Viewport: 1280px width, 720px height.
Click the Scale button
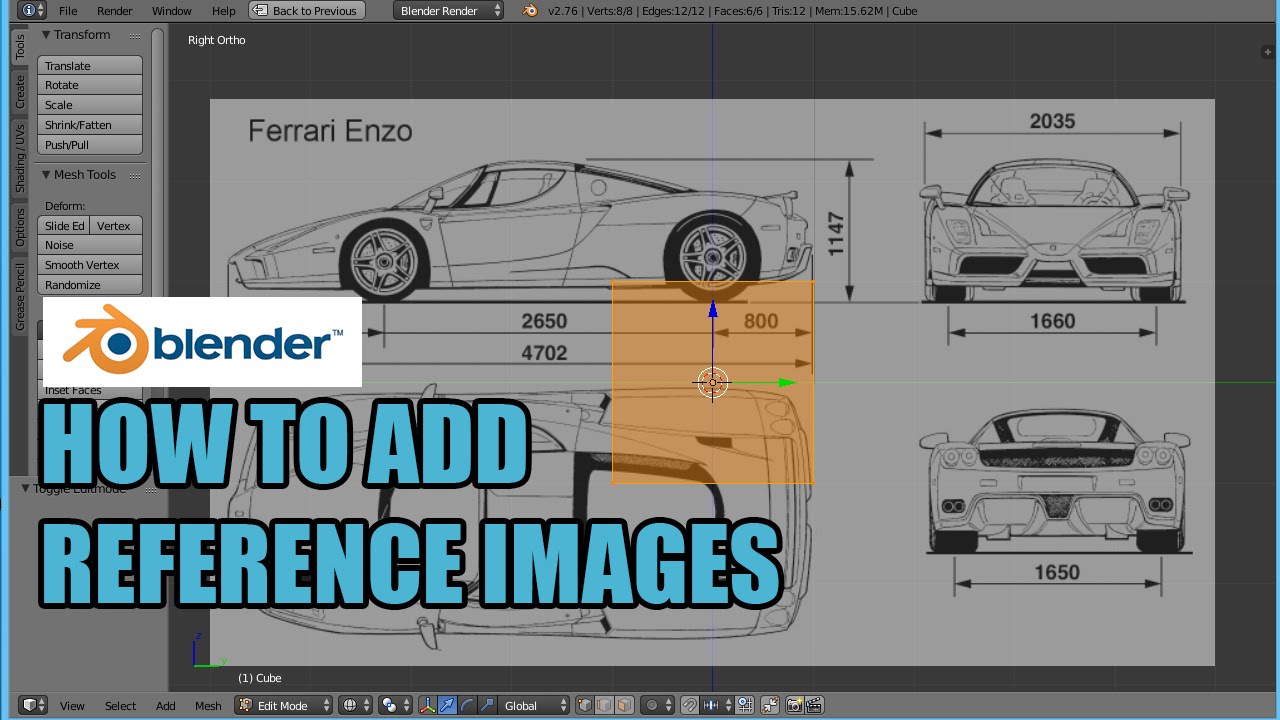coord(90,105)
